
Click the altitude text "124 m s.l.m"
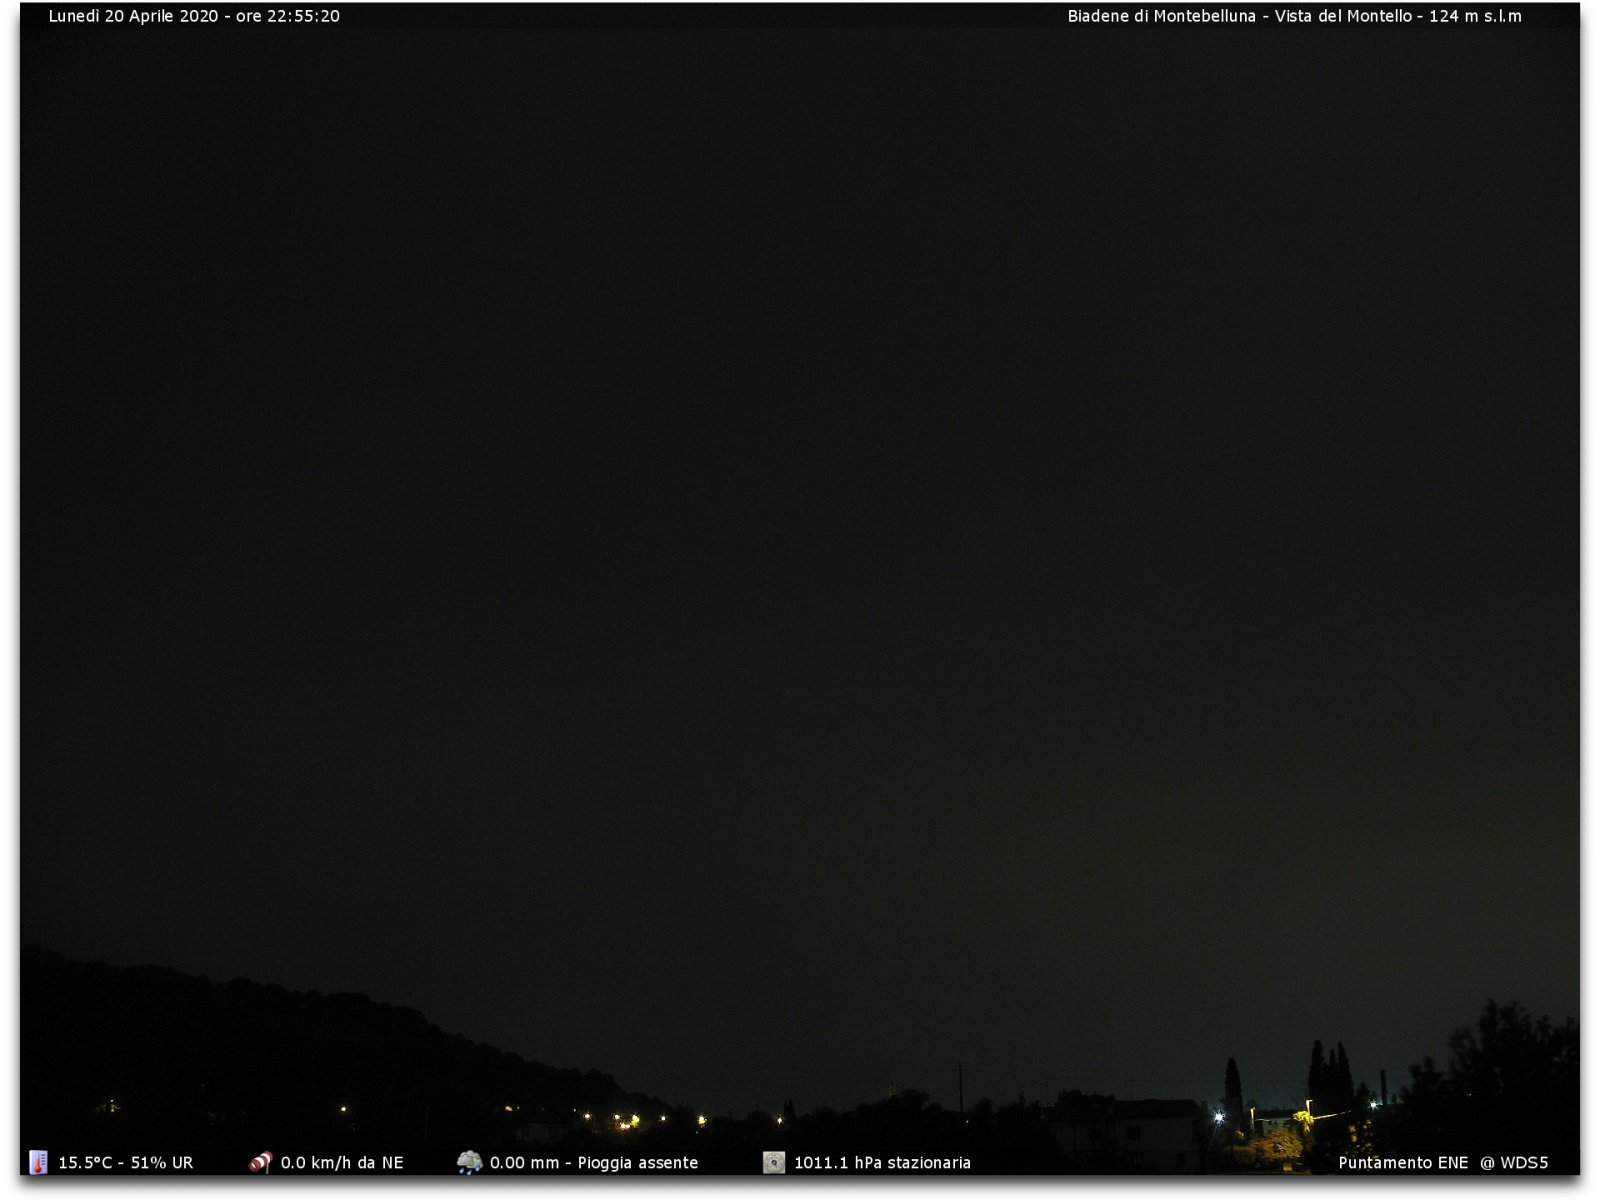click(1475, 16)
